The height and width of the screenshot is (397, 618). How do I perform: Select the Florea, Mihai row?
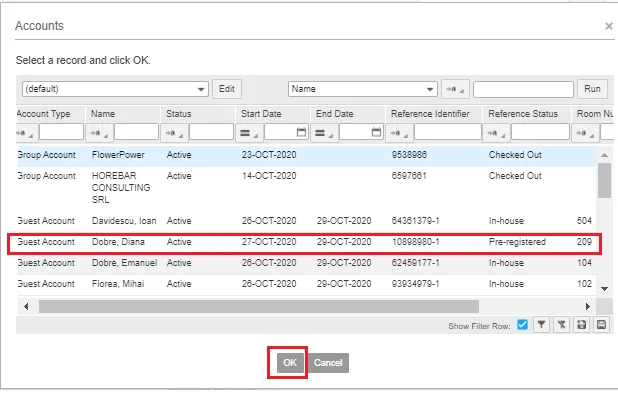click(307, 284)
